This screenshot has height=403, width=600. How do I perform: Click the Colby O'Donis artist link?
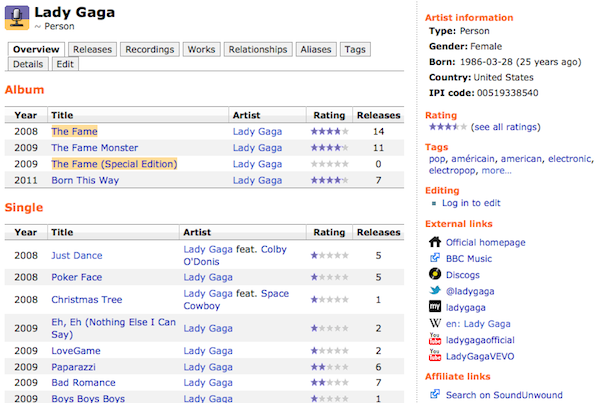click(x=235, y=255)
